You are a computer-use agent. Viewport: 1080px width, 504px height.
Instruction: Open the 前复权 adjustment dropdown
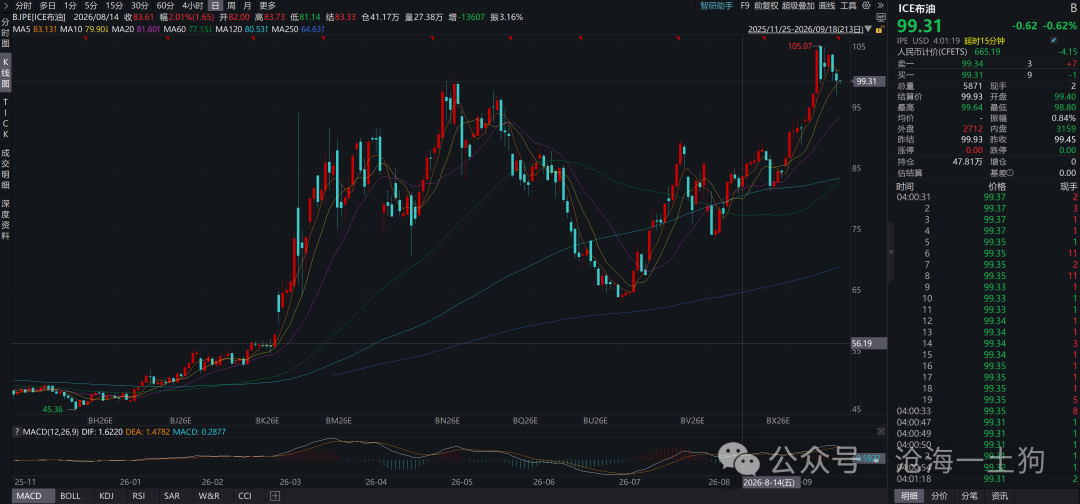[x=767, y=5]
